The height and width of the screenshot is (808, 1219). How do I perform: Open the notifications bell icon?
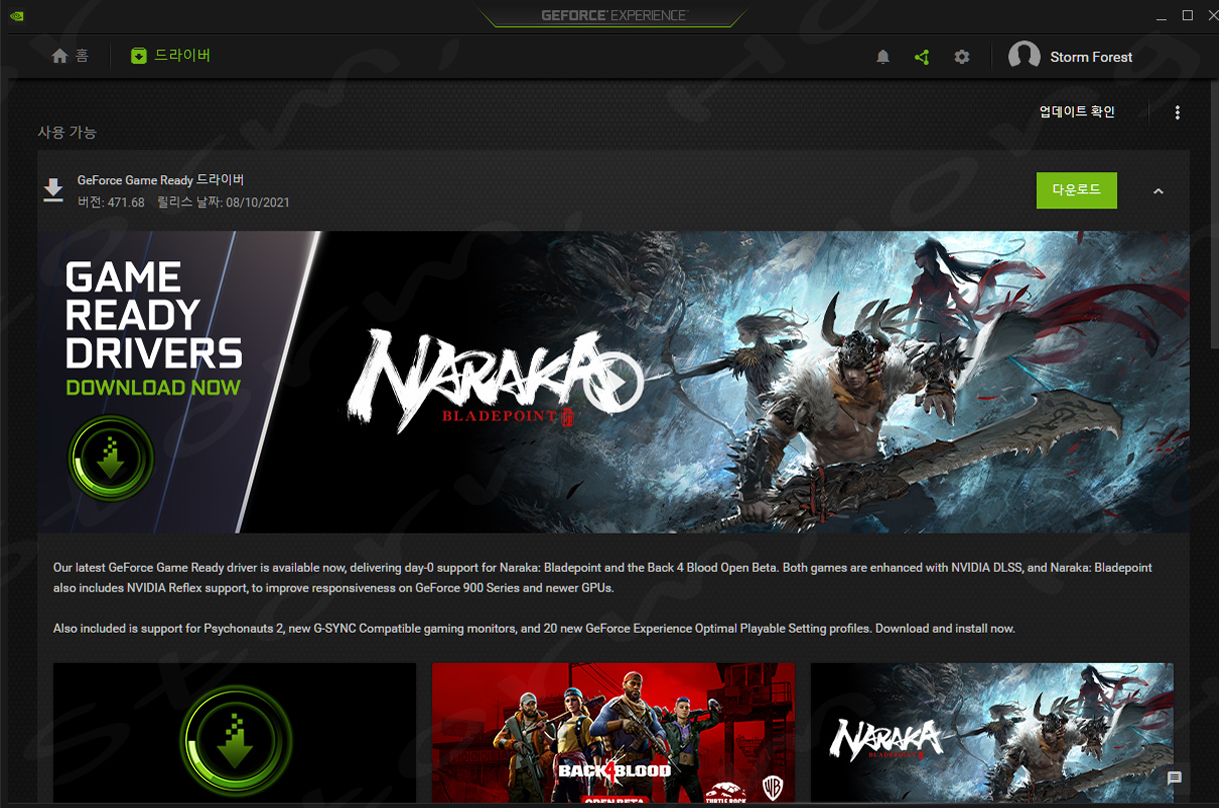coord(883,57)
